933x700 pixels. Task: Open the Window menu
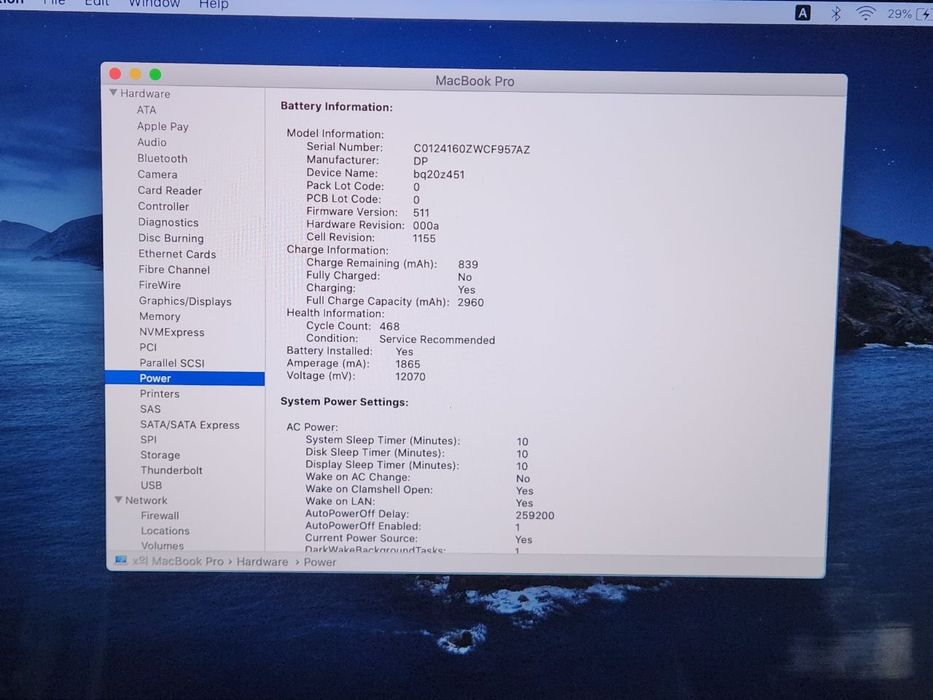click(154, 4)
